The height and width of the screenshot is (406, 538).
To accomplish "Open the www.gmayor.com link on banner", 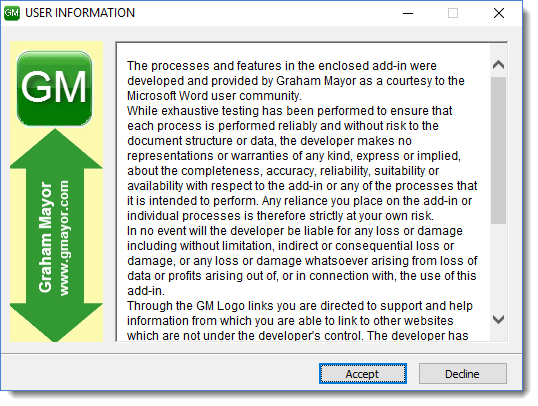I will tap(64, 238).
